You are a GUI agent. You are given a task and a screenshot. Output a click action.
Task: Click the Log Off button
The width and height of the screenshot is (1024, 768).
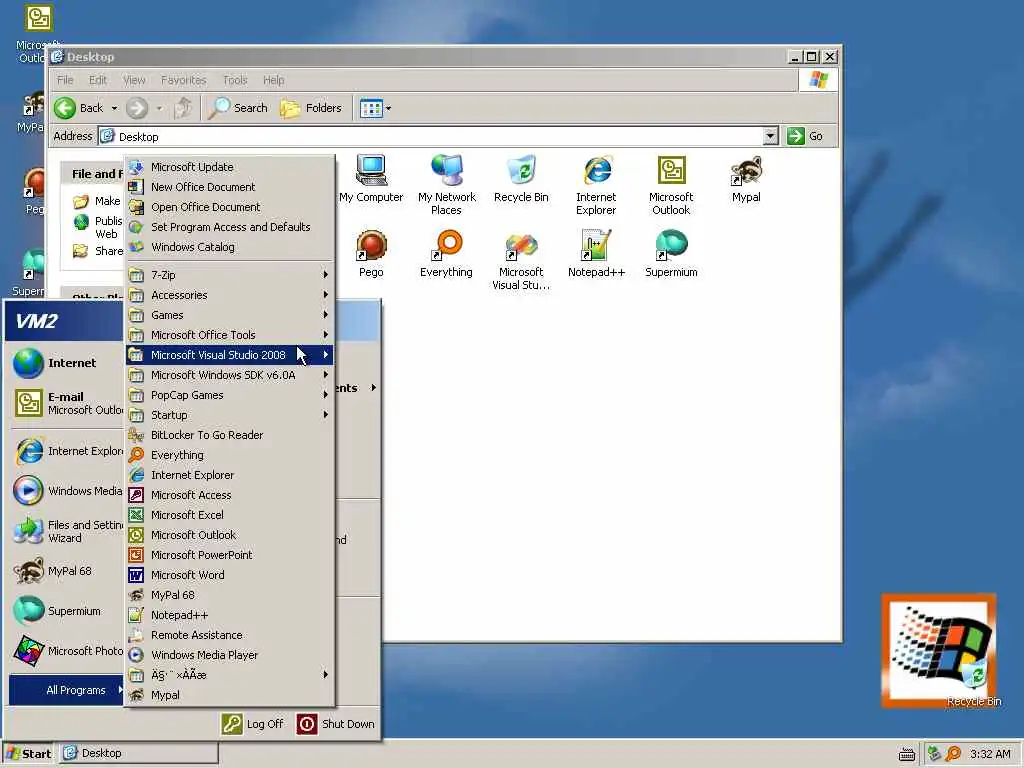coord(253,724)
